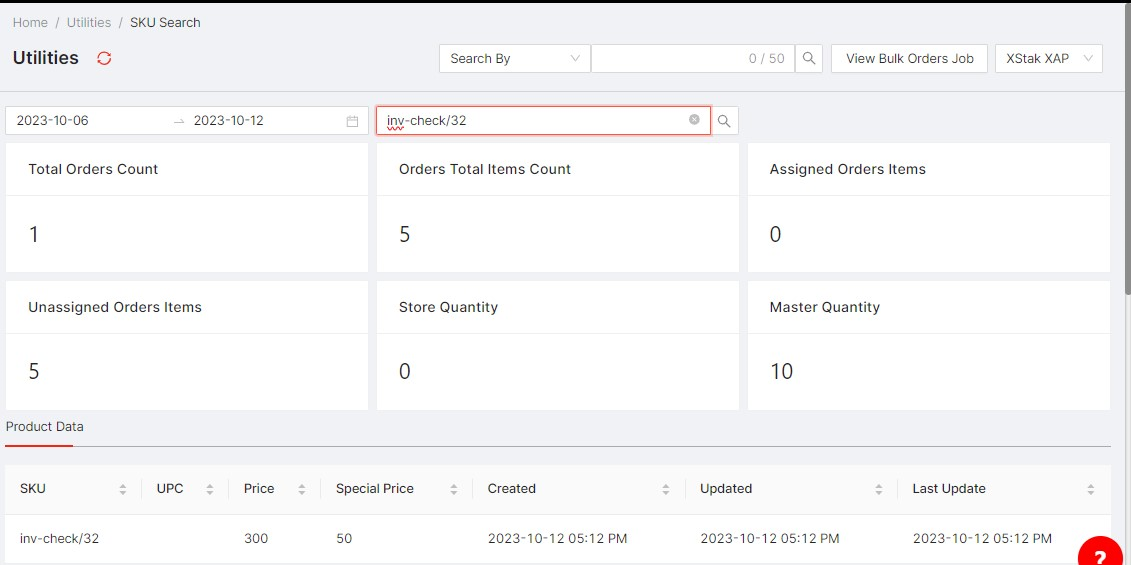Go to Home breadcrumb link

click(x=30, y=22)
